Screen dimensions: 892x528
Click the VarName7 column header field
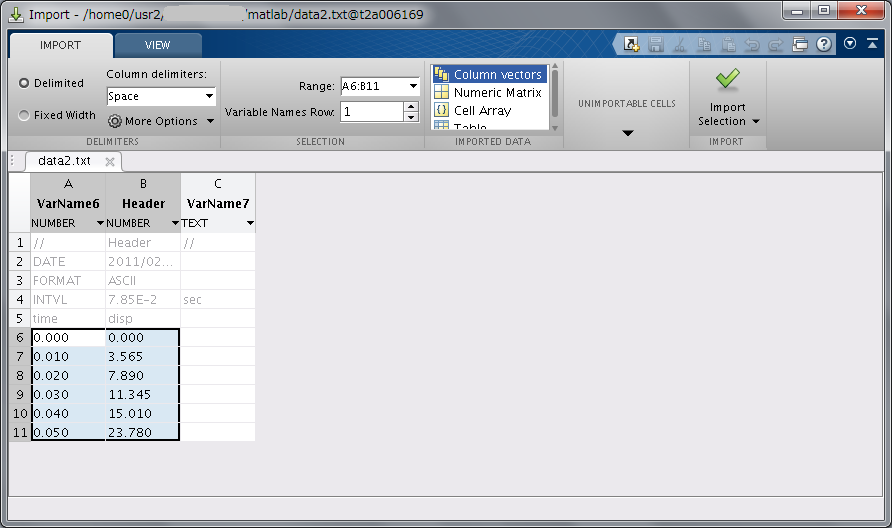click(218, 204)
